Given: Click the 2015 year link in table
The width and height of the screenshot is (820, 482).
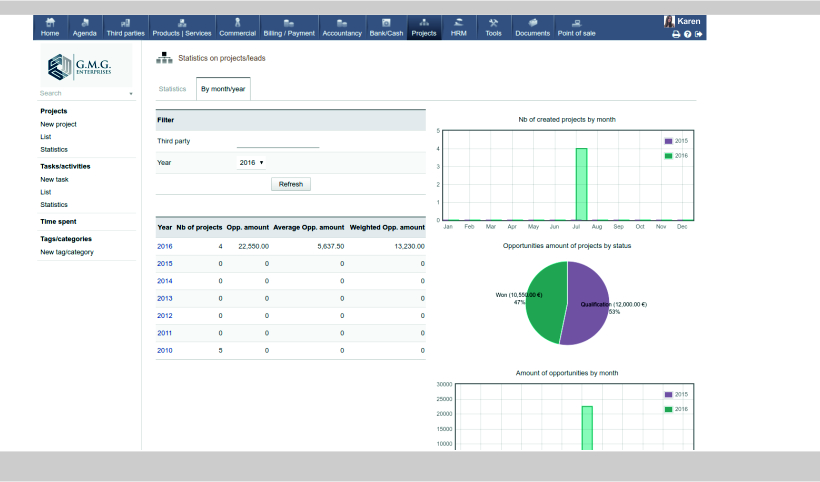Looking at the screenshot, I should click(x=165, y=263).
